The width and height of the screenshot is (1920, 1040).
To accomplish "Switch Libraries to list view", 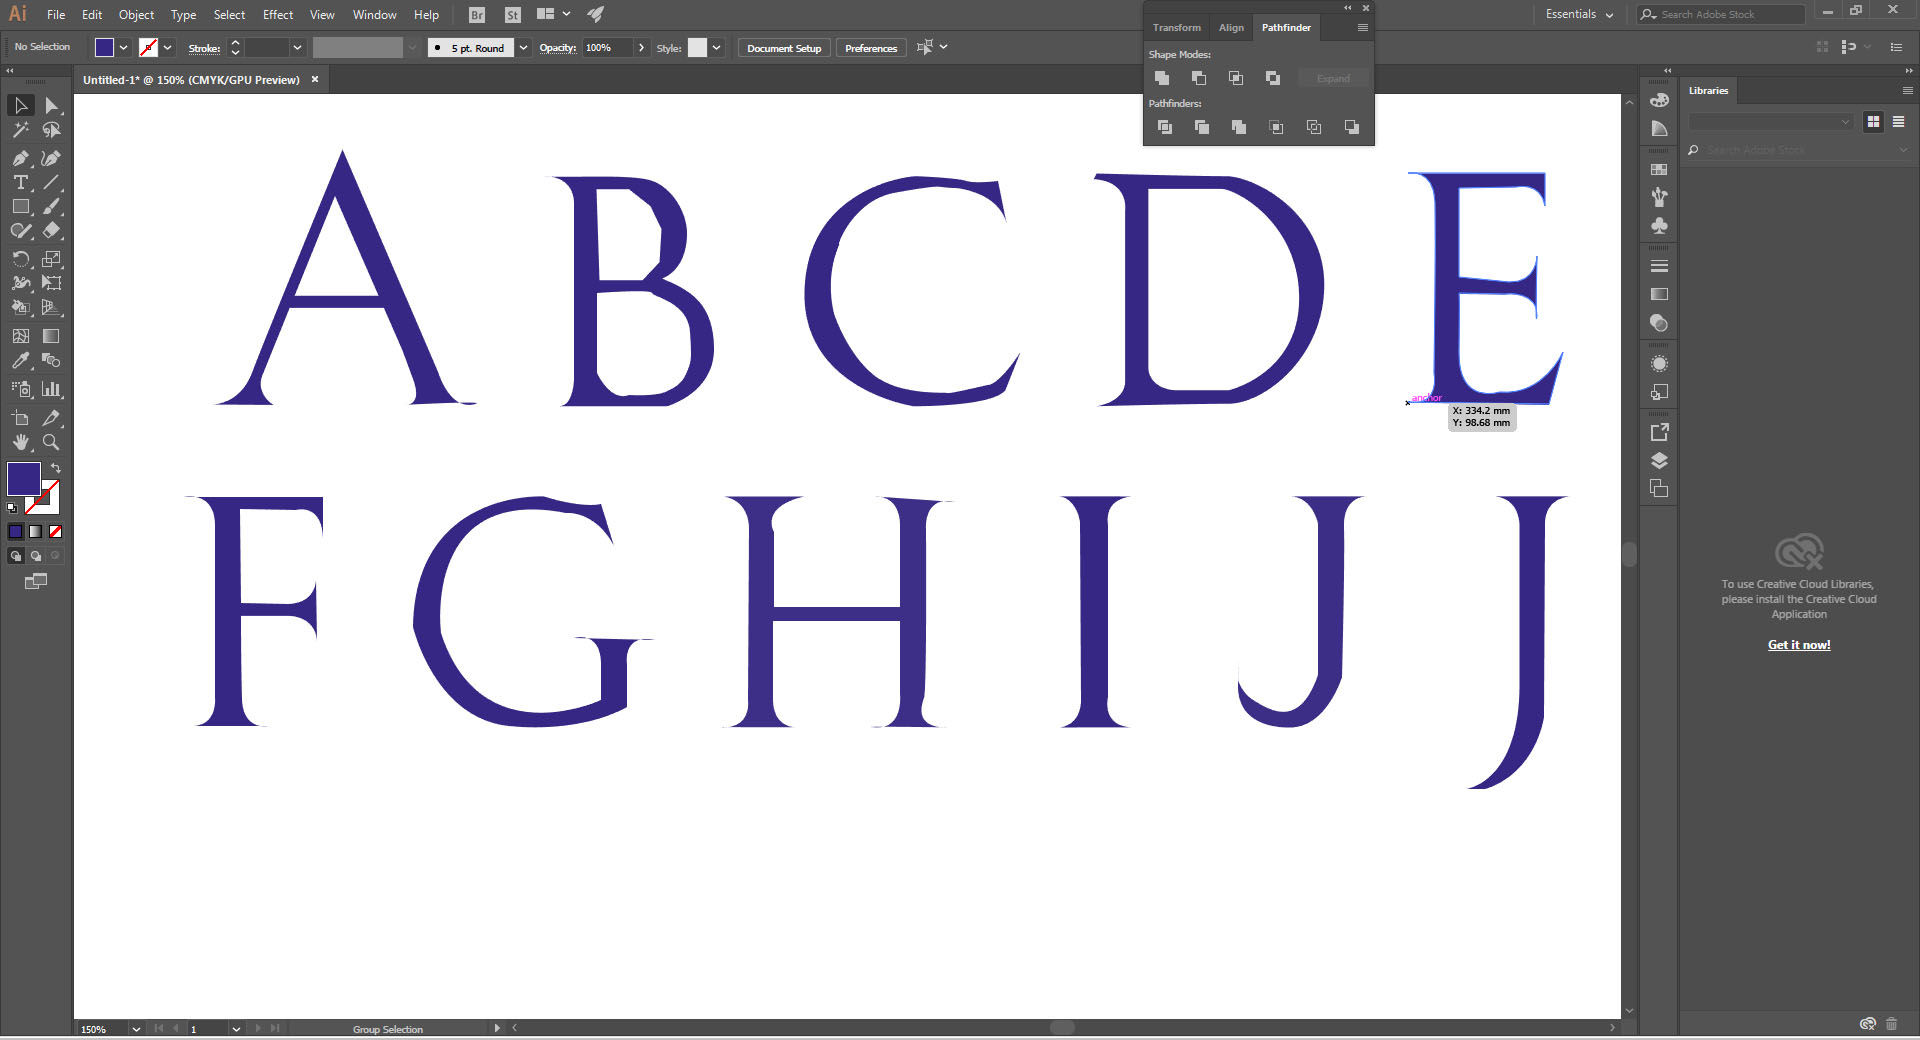I will tap(1898, 122).
